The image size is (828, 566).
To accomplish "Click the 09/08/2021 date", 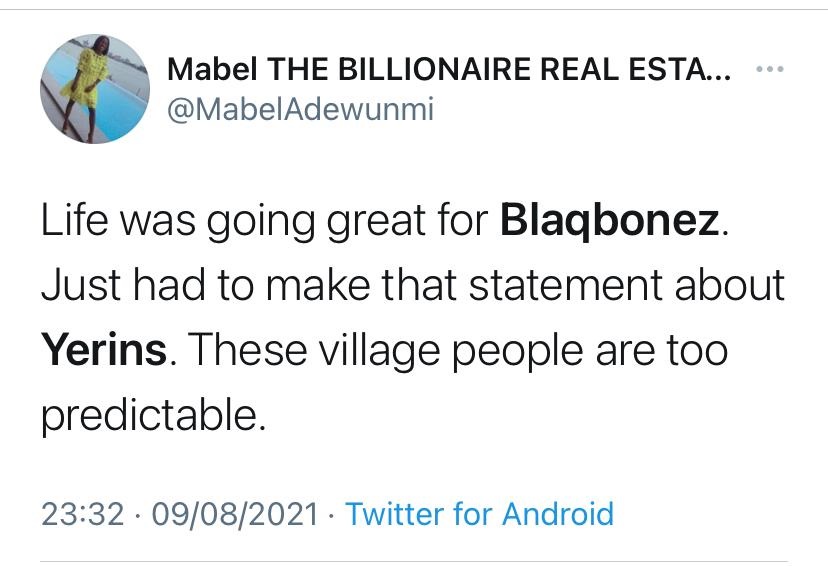I will (236, 514).
